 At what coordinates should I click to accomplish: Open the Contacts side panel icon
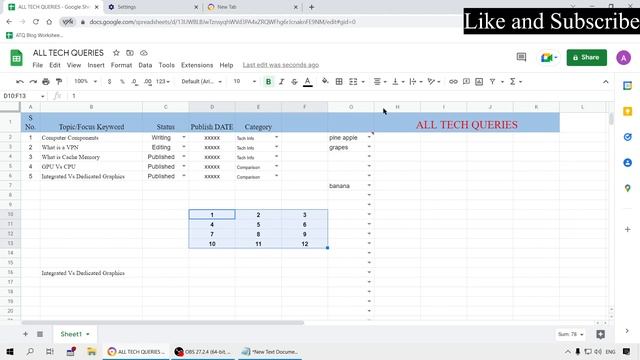pyautogui.click(x=628, y=163)
